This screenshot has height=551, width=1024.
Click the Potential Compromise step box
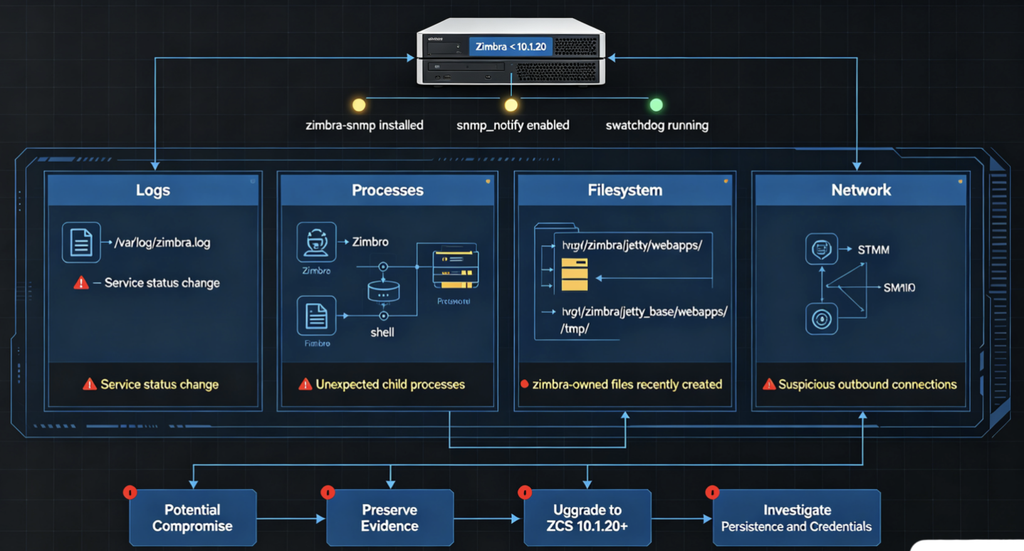tap(193, 518)
